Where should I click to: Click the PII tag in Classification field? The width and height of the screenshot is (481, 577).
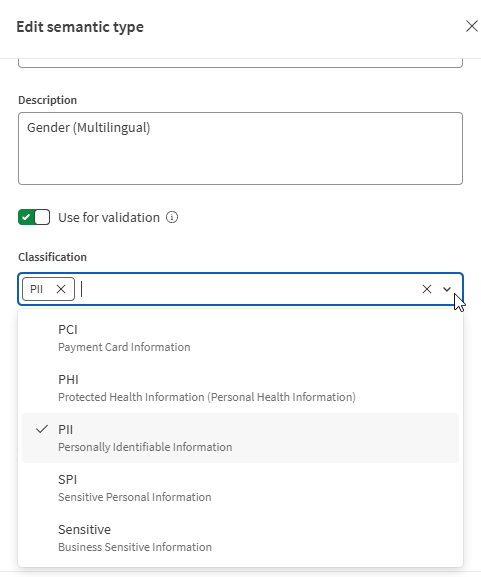[37, 289]
